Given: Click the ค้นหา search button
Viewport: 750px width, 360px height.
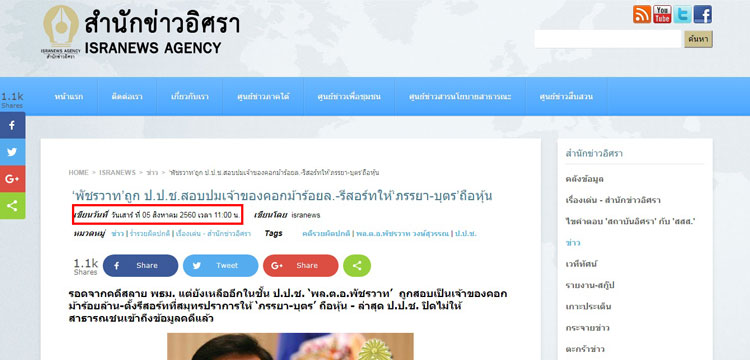Looking at the screenshot, I should pos(698,39).
